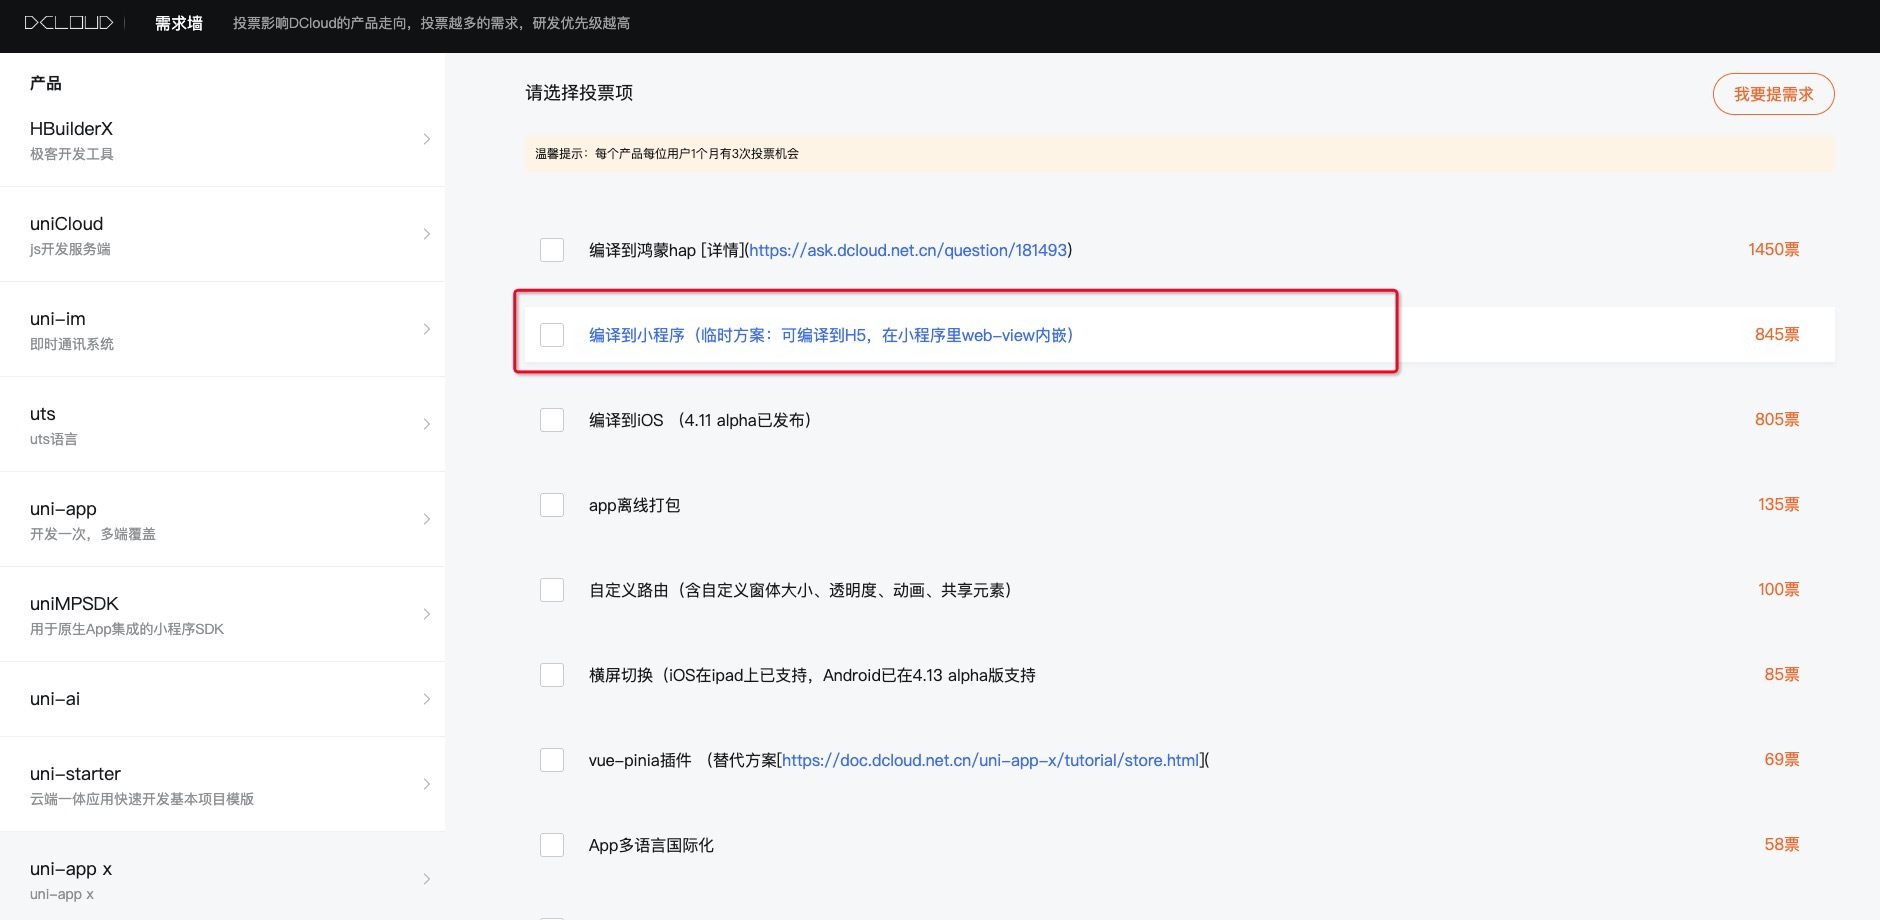This screenshot has width=1880, height=920.
Task: Click the 845票 vote count
Action: [1777, 335]
